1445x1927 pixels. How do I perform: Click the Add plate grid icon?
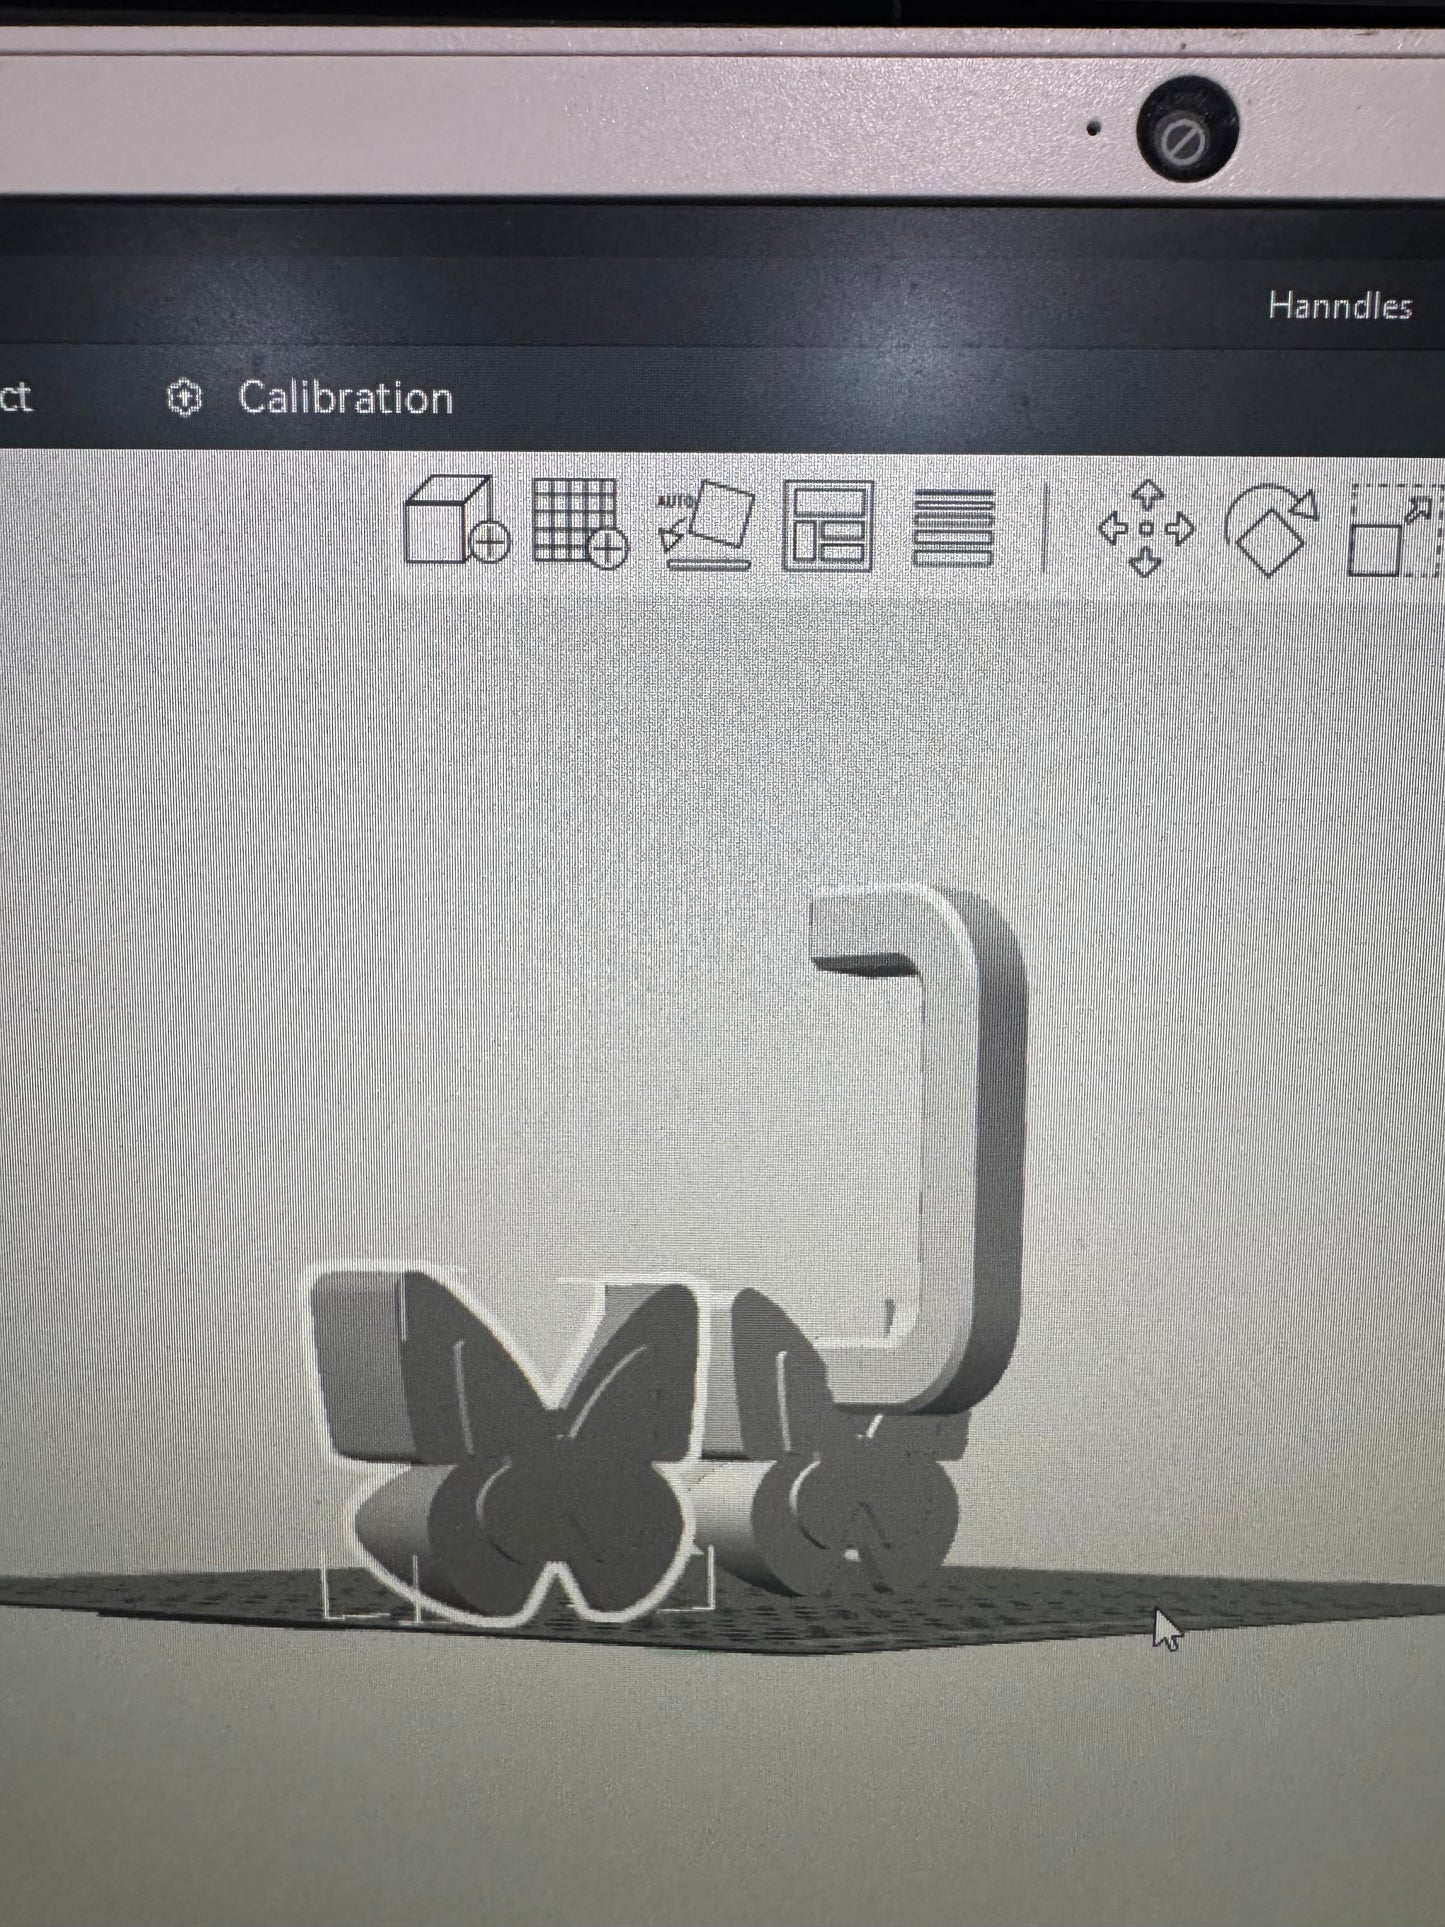tap(579, 523)
